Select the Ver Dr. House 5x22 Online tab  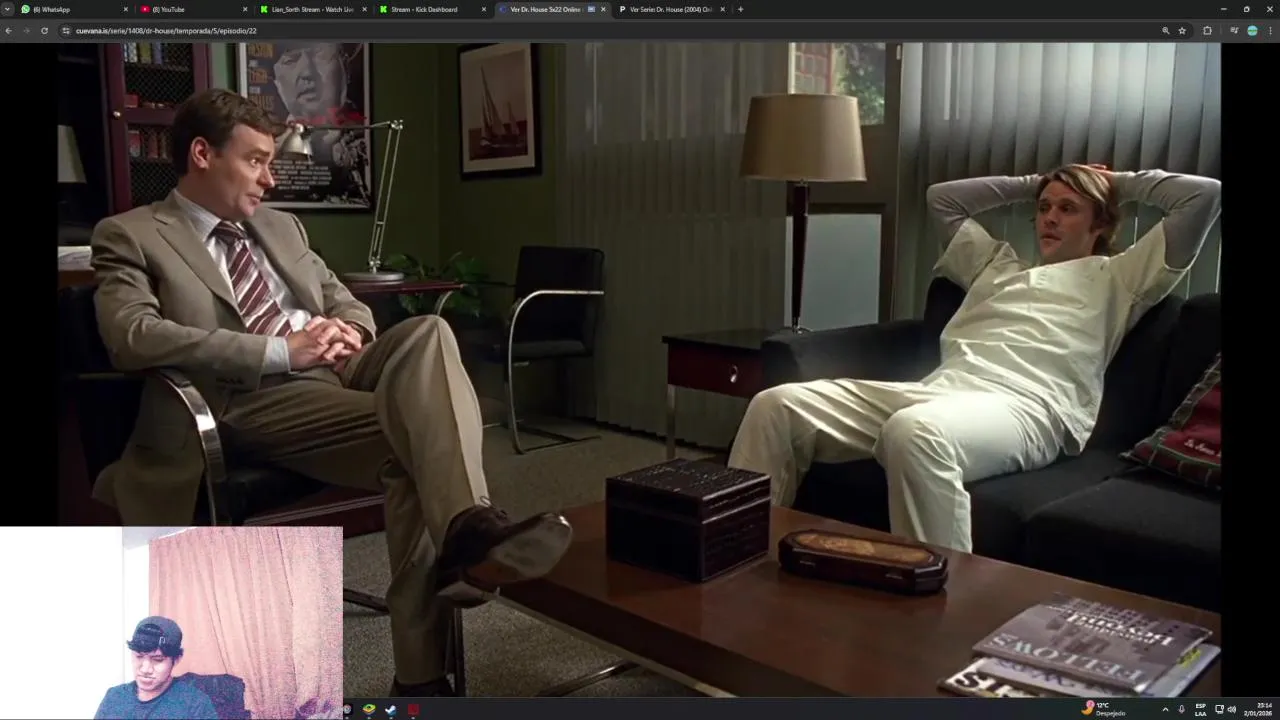[551, 9]
